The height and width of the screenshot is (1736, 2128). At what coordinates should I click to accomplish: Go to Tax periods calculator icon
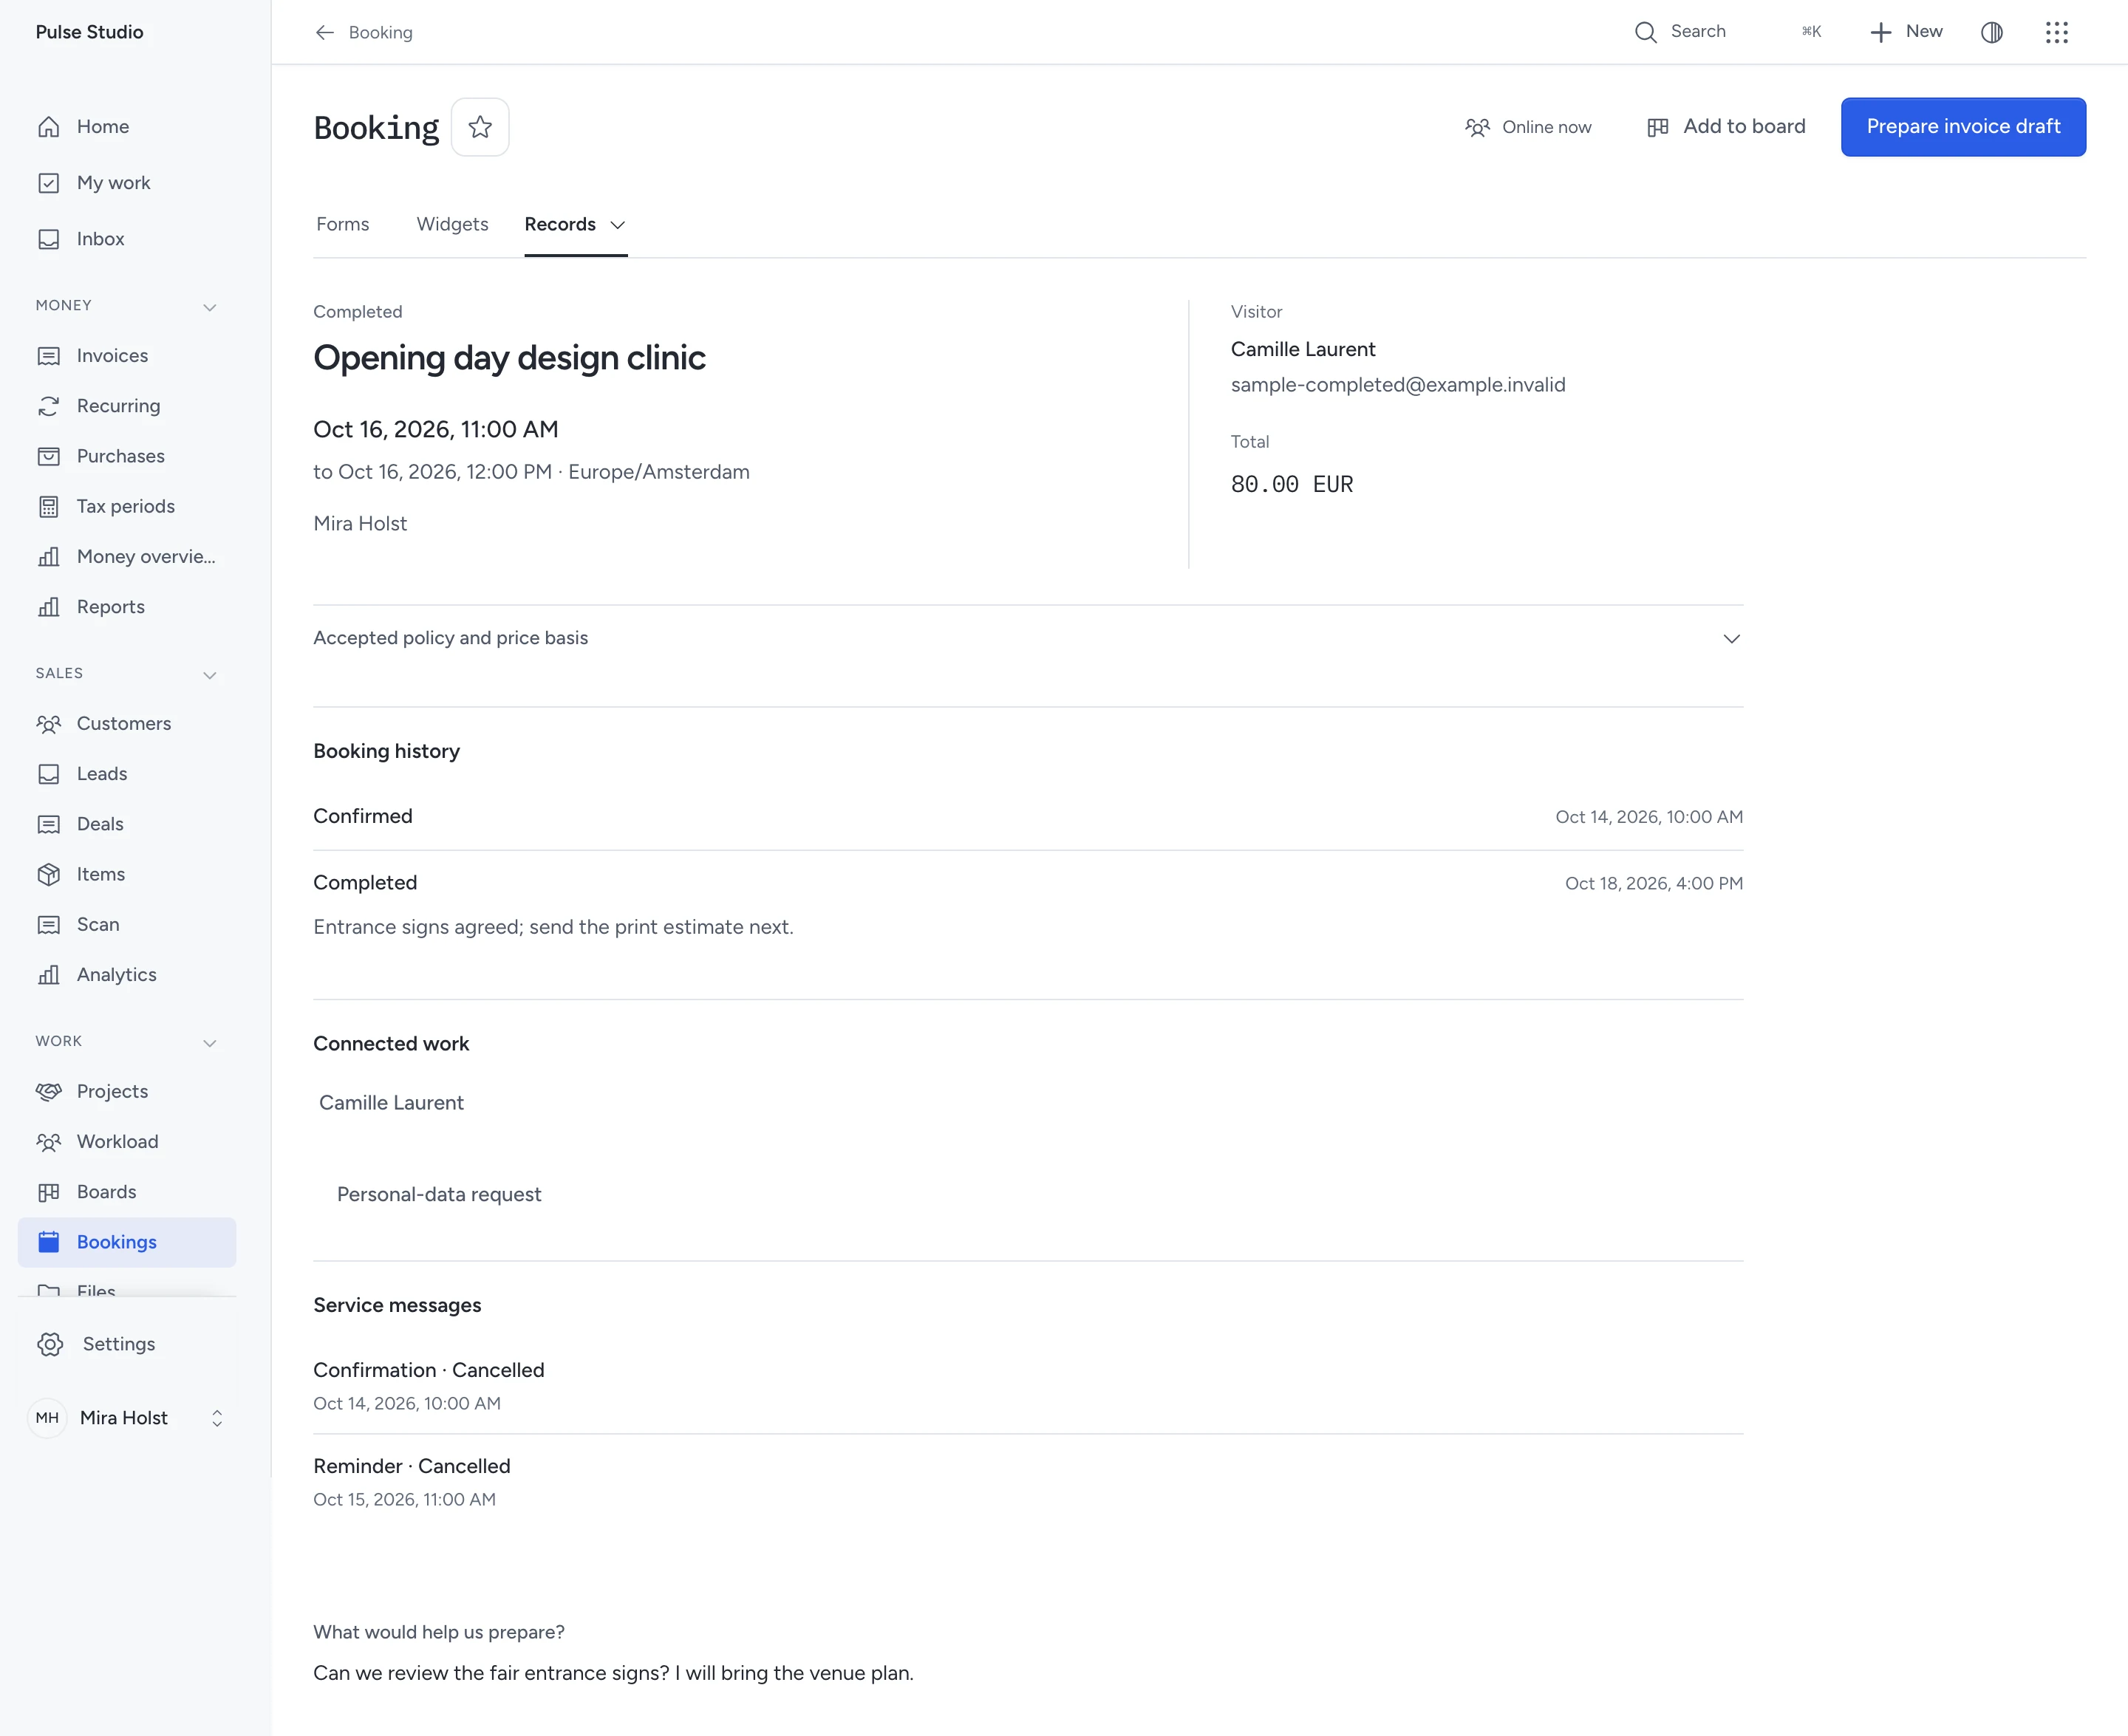click(x=48, y=507)
